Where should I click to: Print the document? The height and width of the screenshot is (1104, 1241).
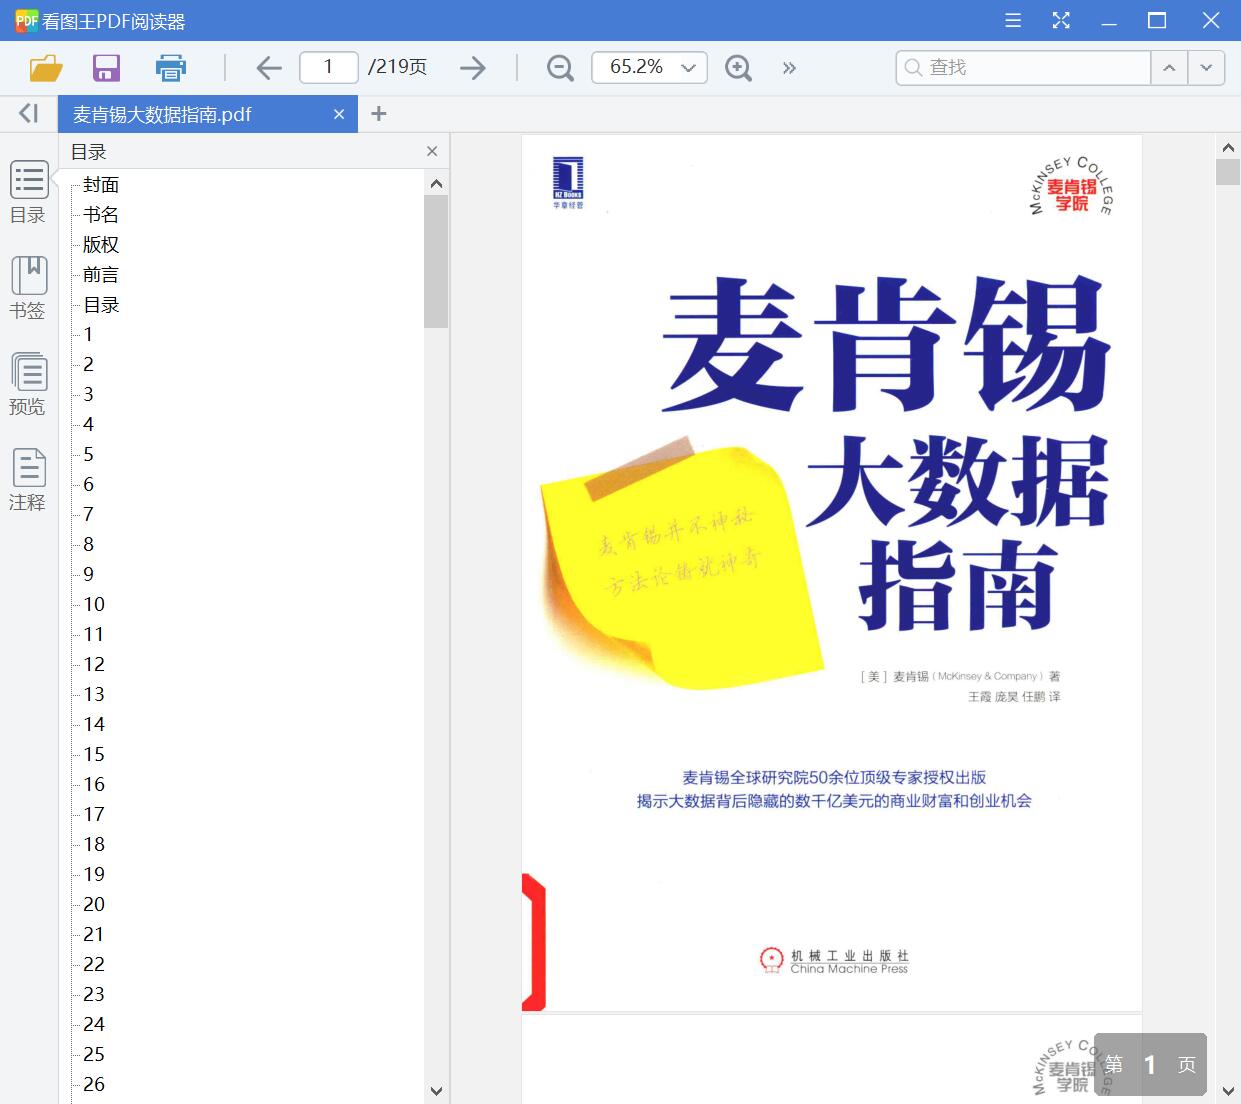(x=170, y=67)
